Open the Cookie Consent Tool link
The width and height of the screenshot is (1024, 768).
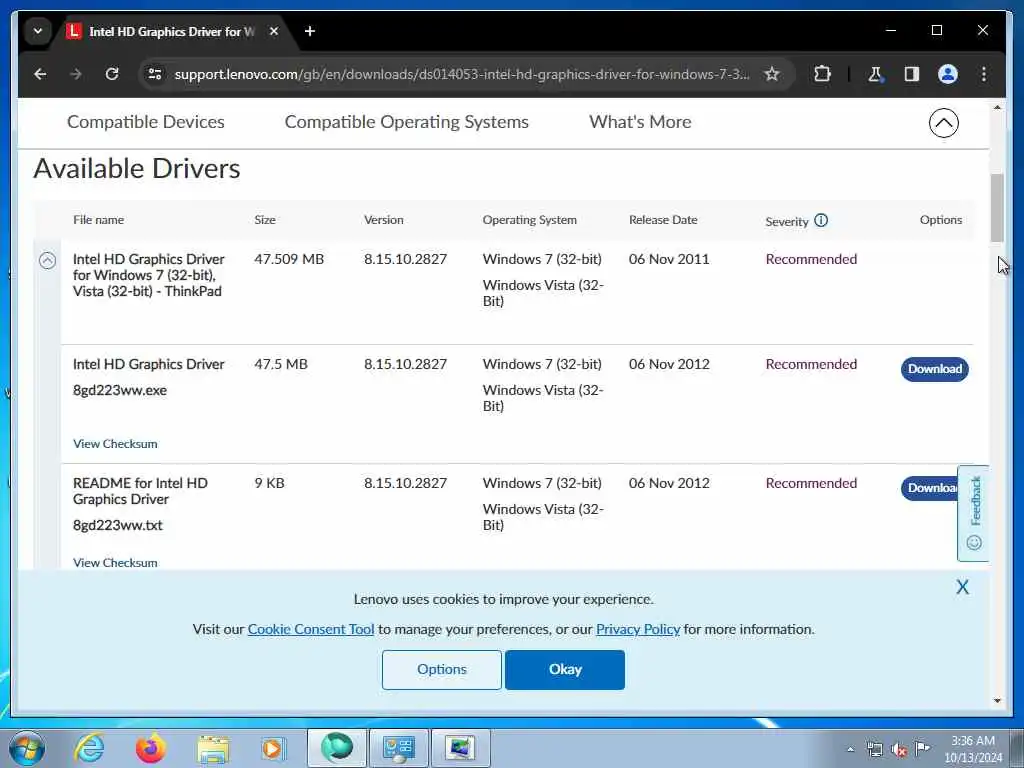[x=311, y=629]
